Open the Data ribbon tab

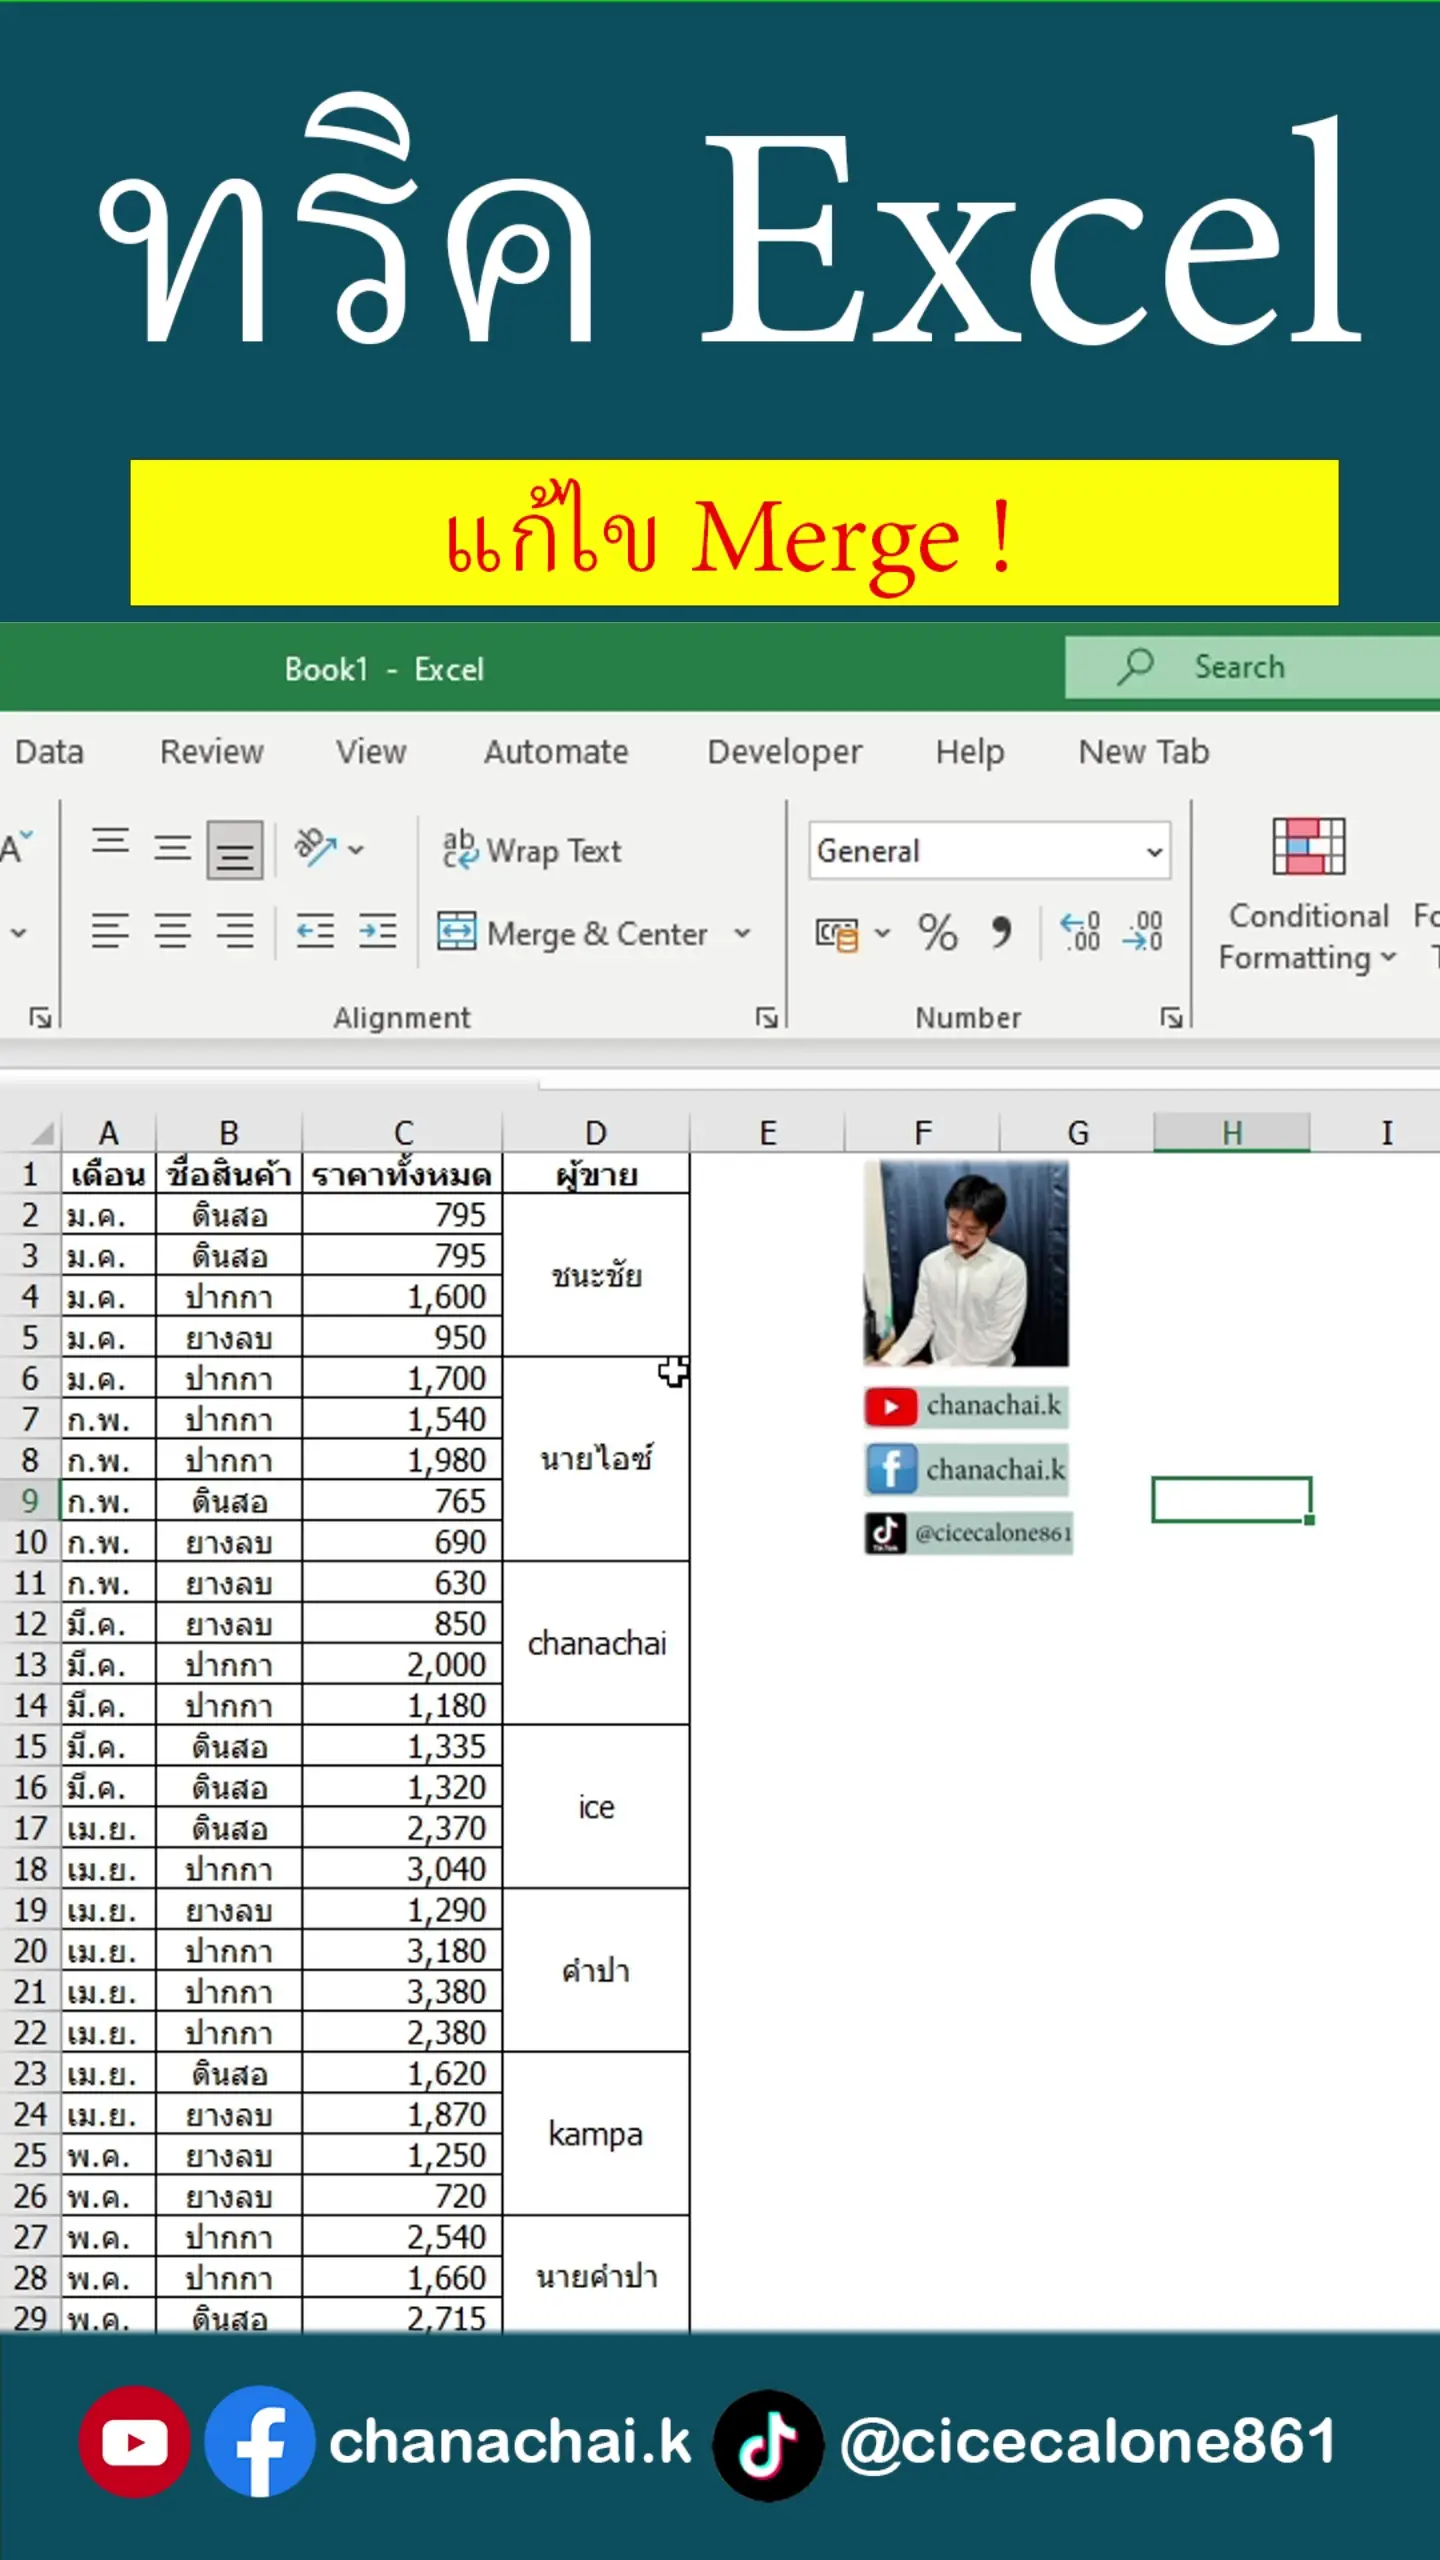pyautogui.click(x=49, y=752)
